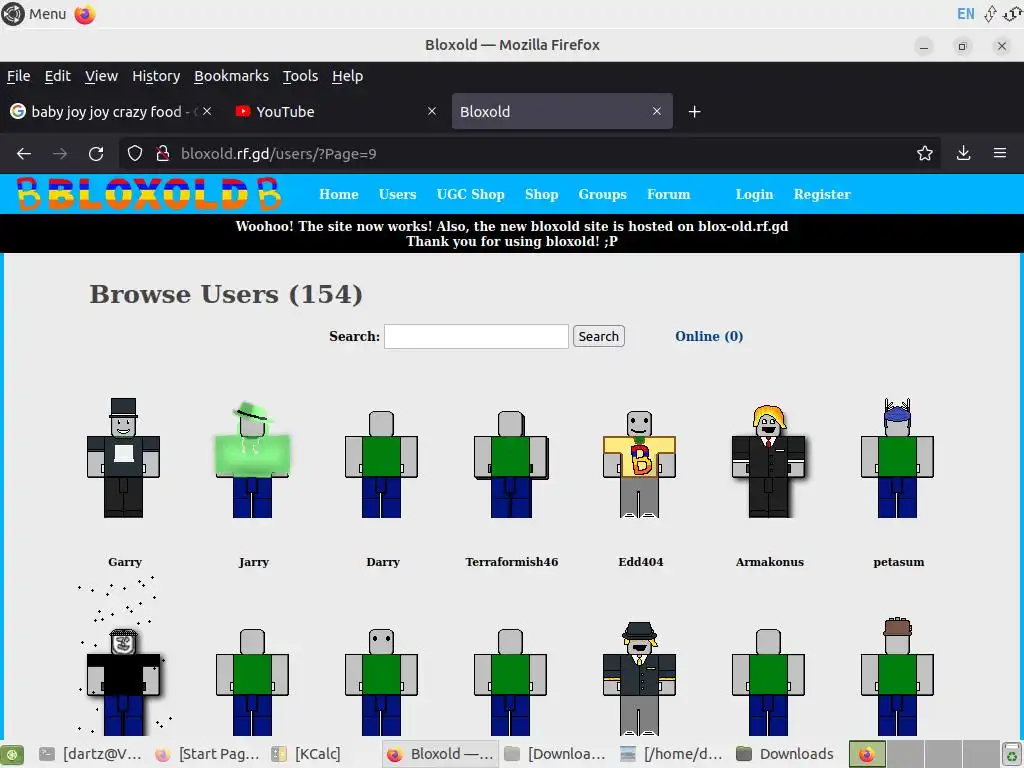Click the user Search button
The height and width of the screenshot is (768, 1024).
click(598, 336)
